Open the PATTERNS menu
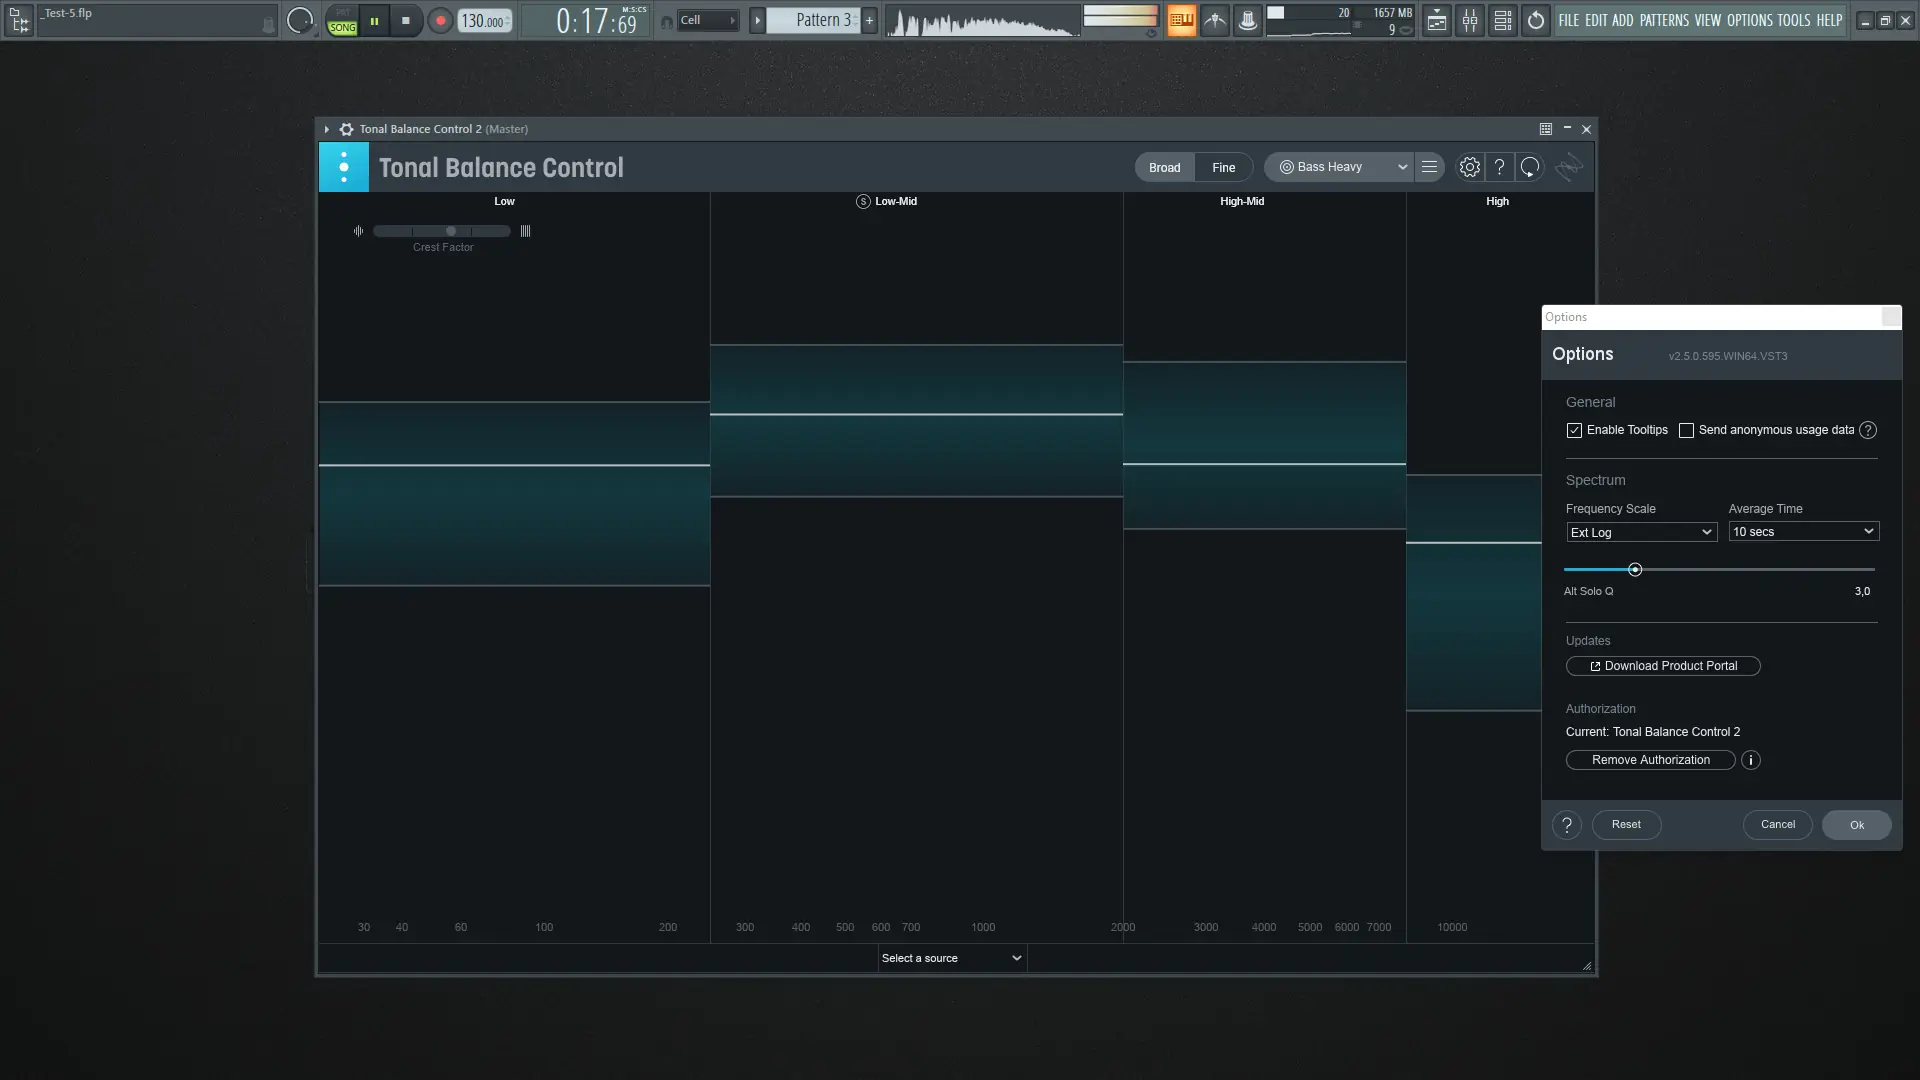 (x=1663, y=20)
